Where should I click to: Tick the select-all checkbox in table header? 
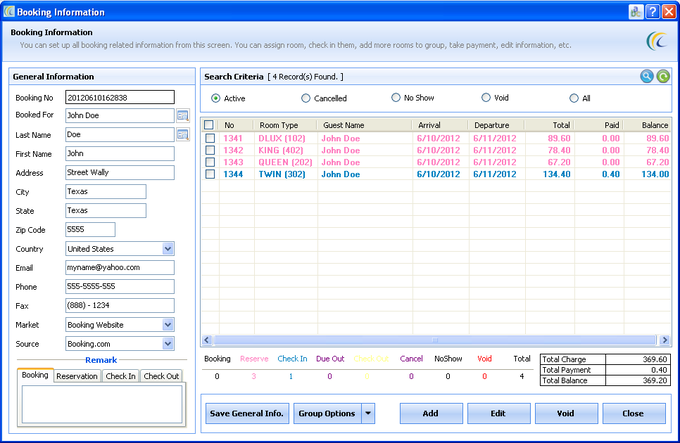(x=209, y=125)
